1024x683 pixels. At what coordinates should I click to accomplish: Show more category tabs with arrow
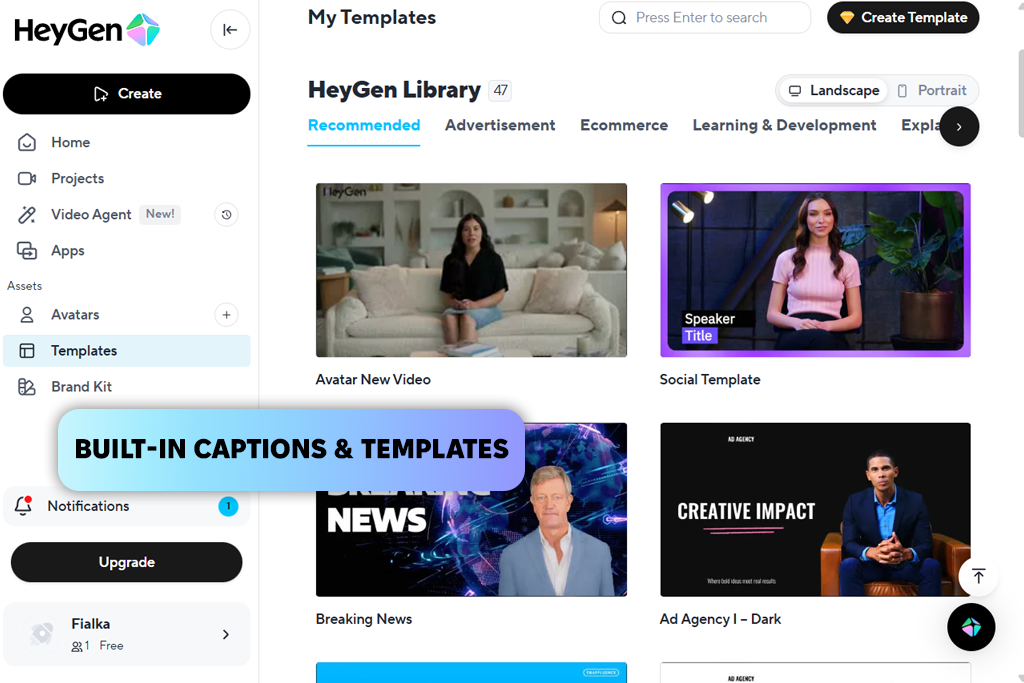coord(959,127)
